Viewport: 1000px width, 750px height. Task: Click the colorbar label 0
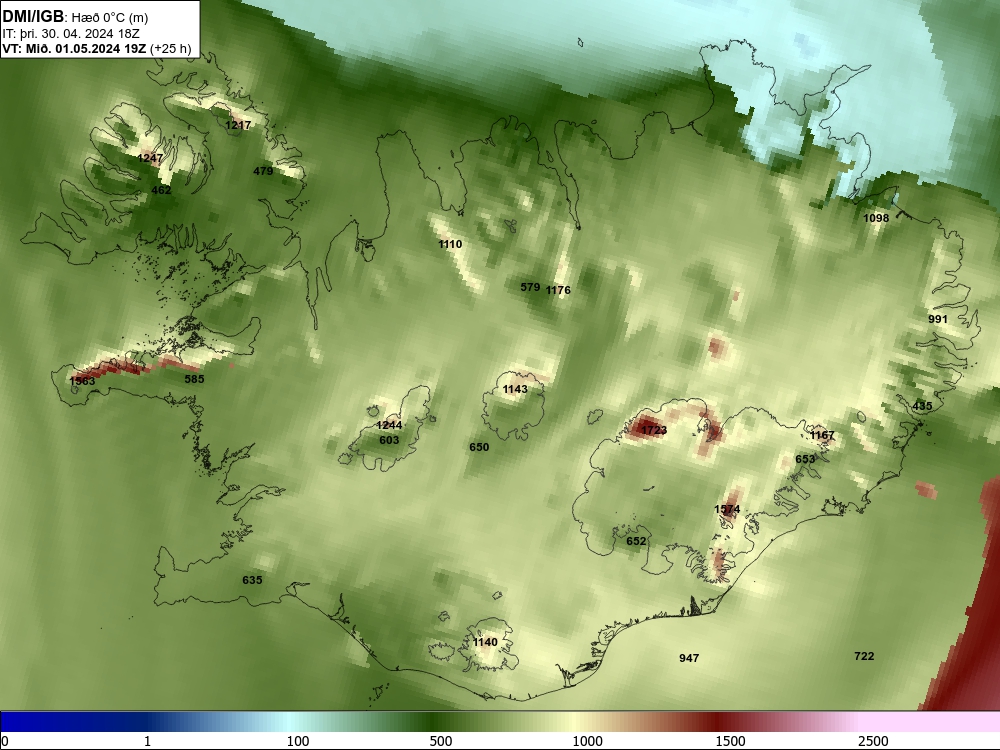tap(5, 741)
